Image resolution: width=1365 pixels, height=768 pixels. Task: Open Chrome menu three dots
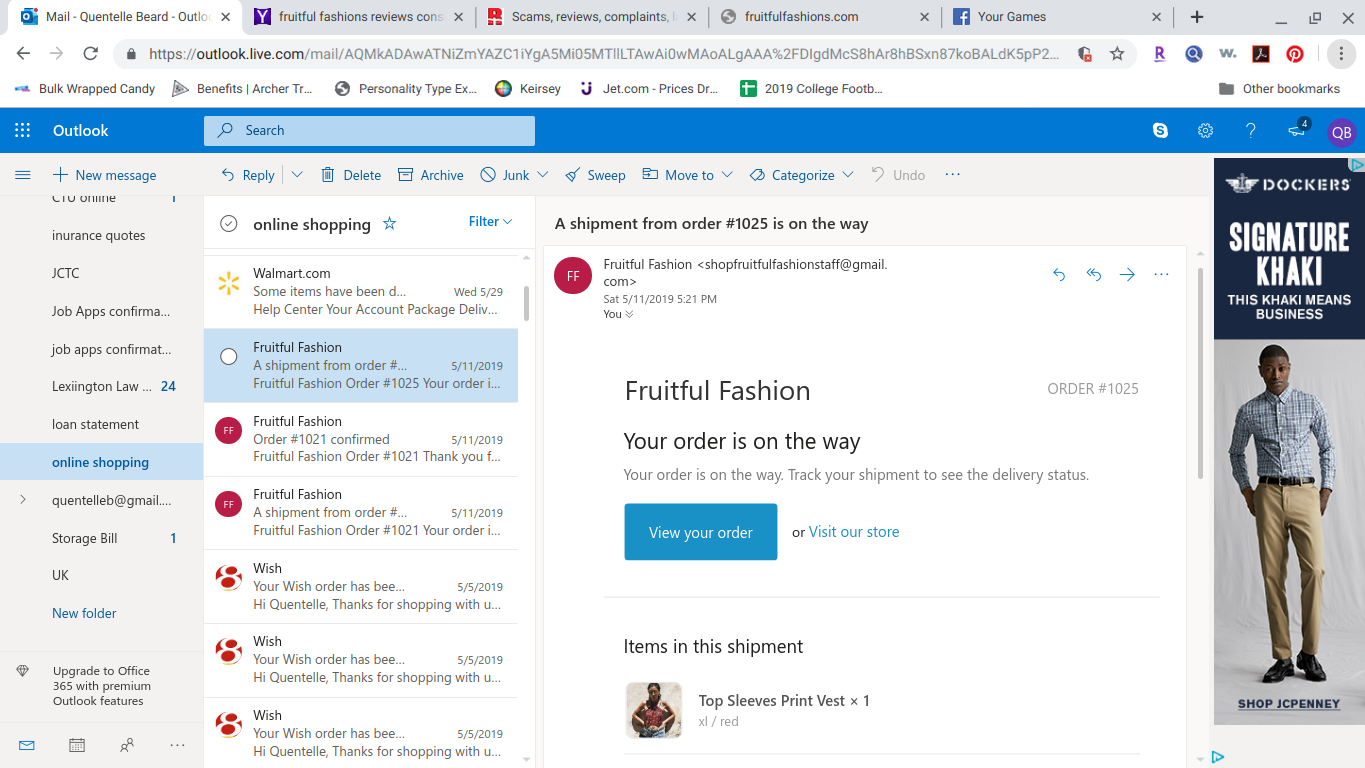tap(1341, 54)
